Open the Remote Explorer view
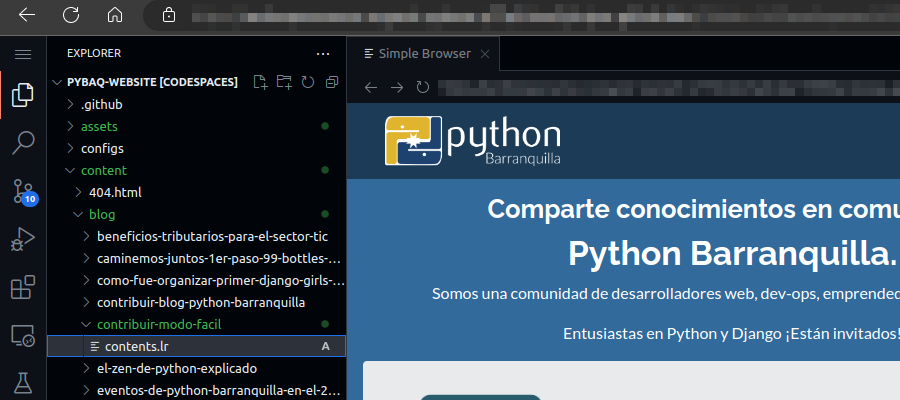Screen dimensions: 900x400 tap(23, 335)
